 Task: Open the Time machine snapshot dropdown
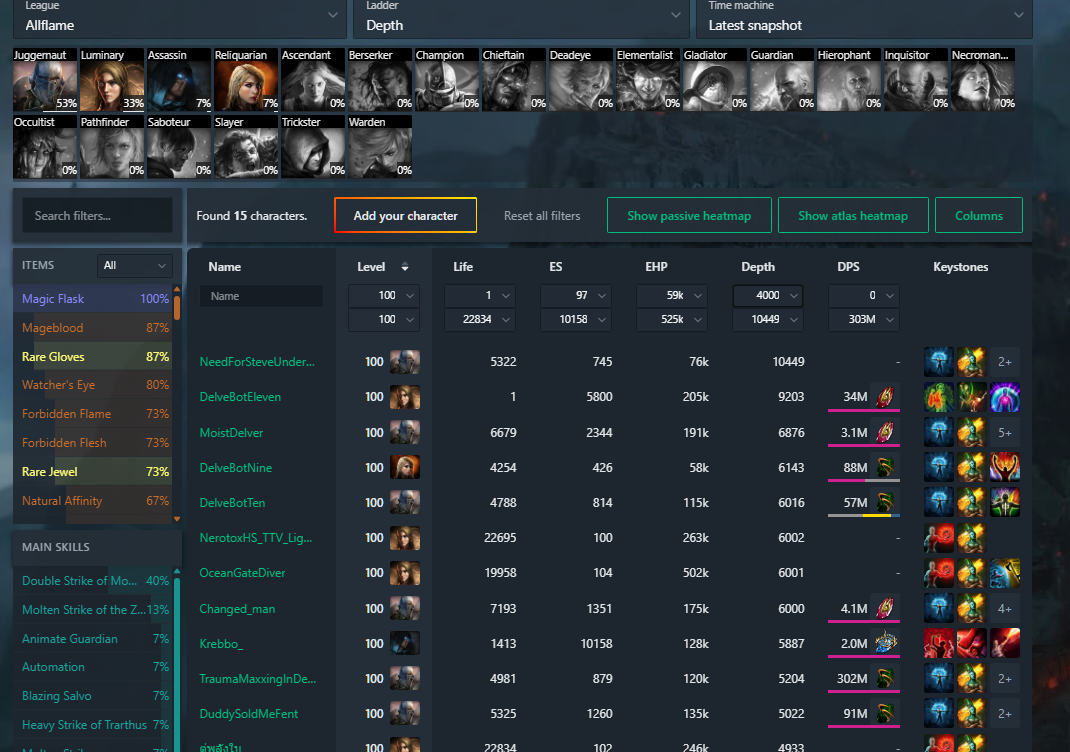[864, 19]
